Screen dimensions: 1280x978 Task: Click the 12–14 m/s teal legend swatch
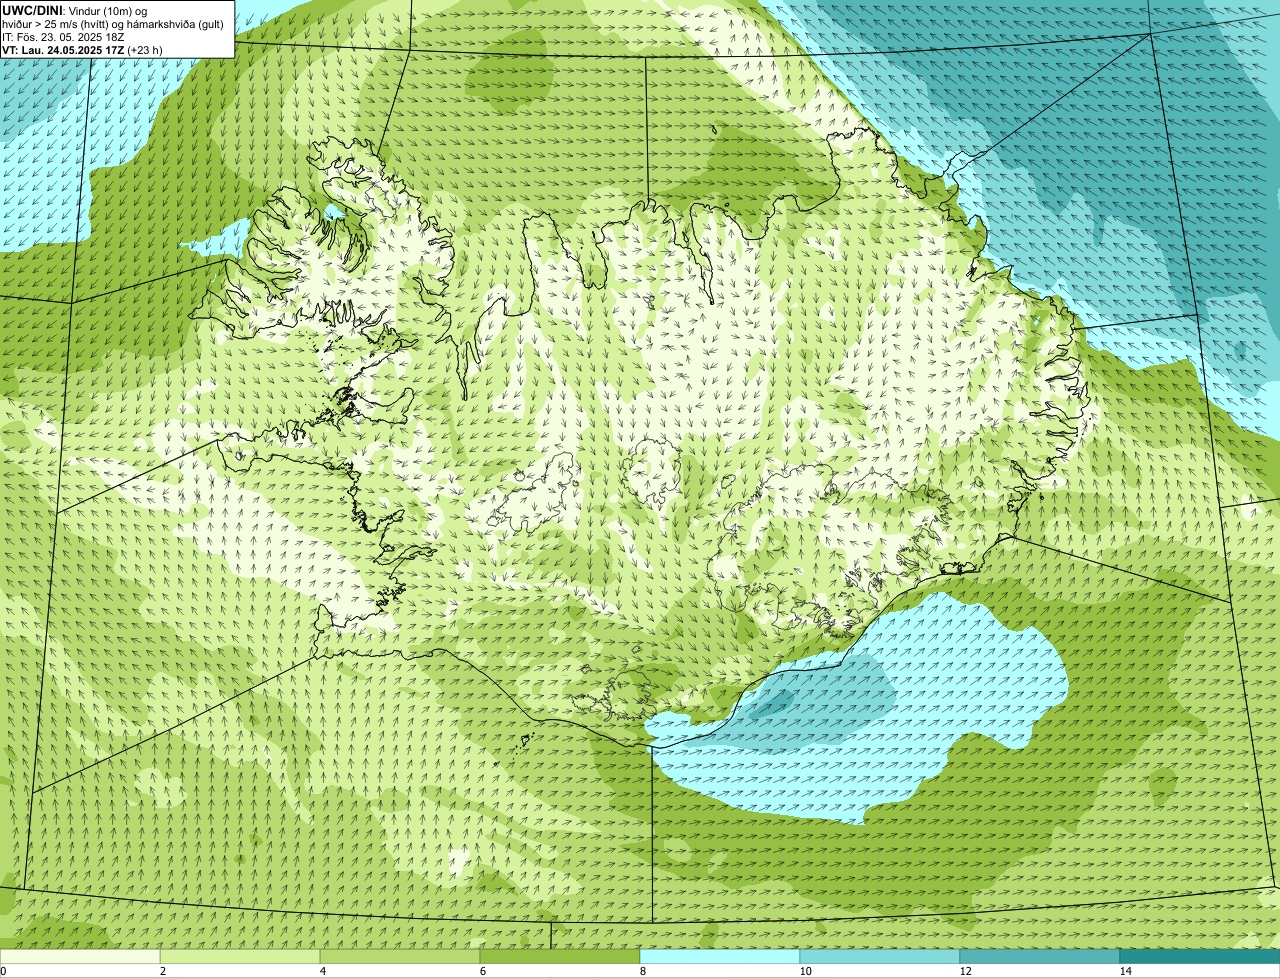click(1040, 956)
